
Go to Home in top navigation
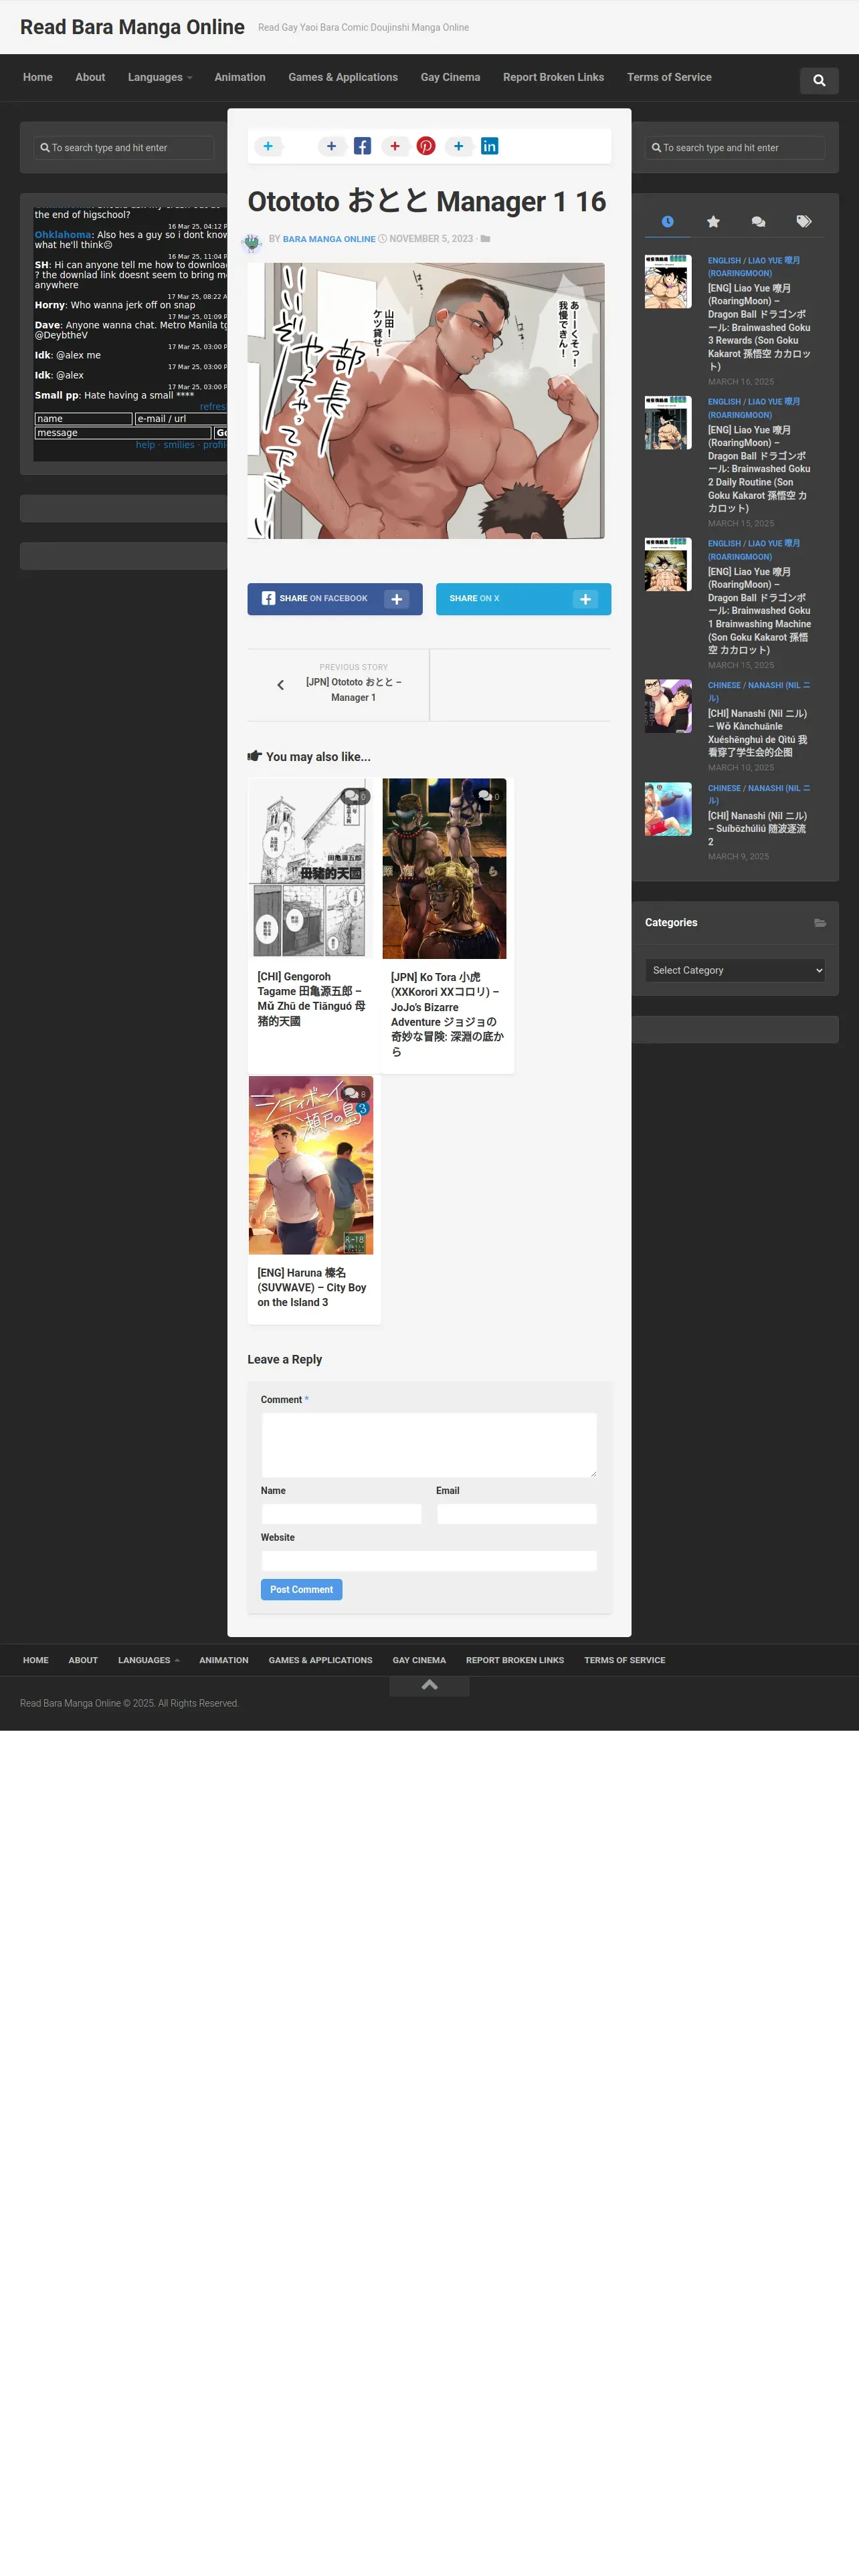coord(38,77)
